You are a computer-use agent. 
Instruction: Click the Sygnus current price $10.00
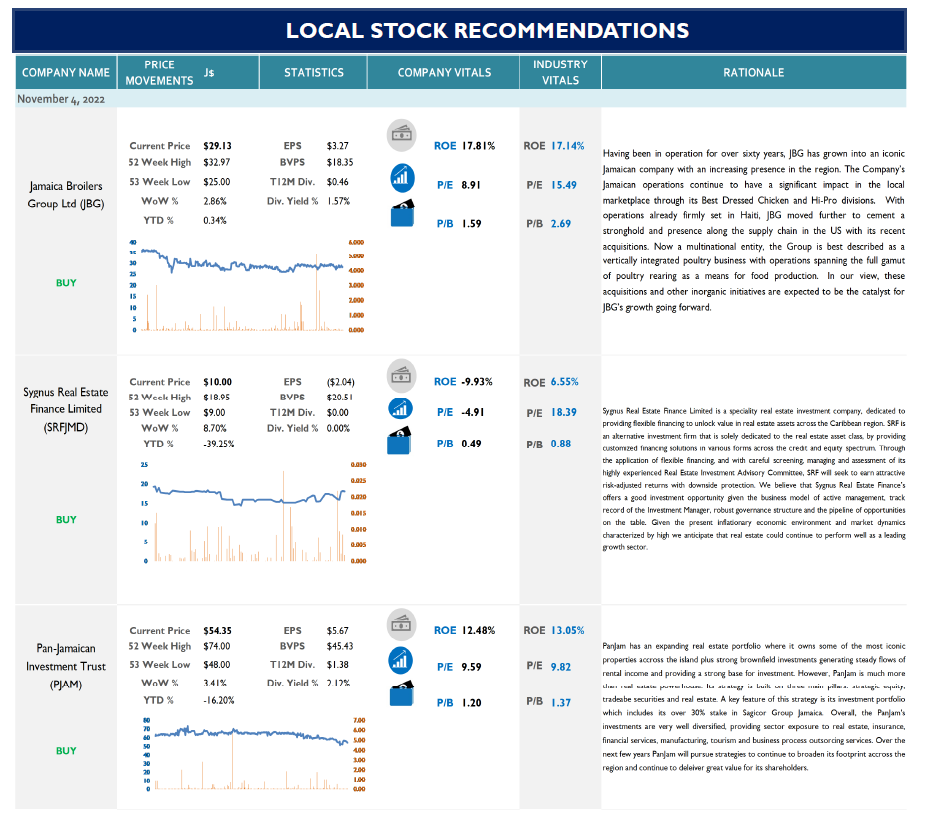[x=218, y=382]
